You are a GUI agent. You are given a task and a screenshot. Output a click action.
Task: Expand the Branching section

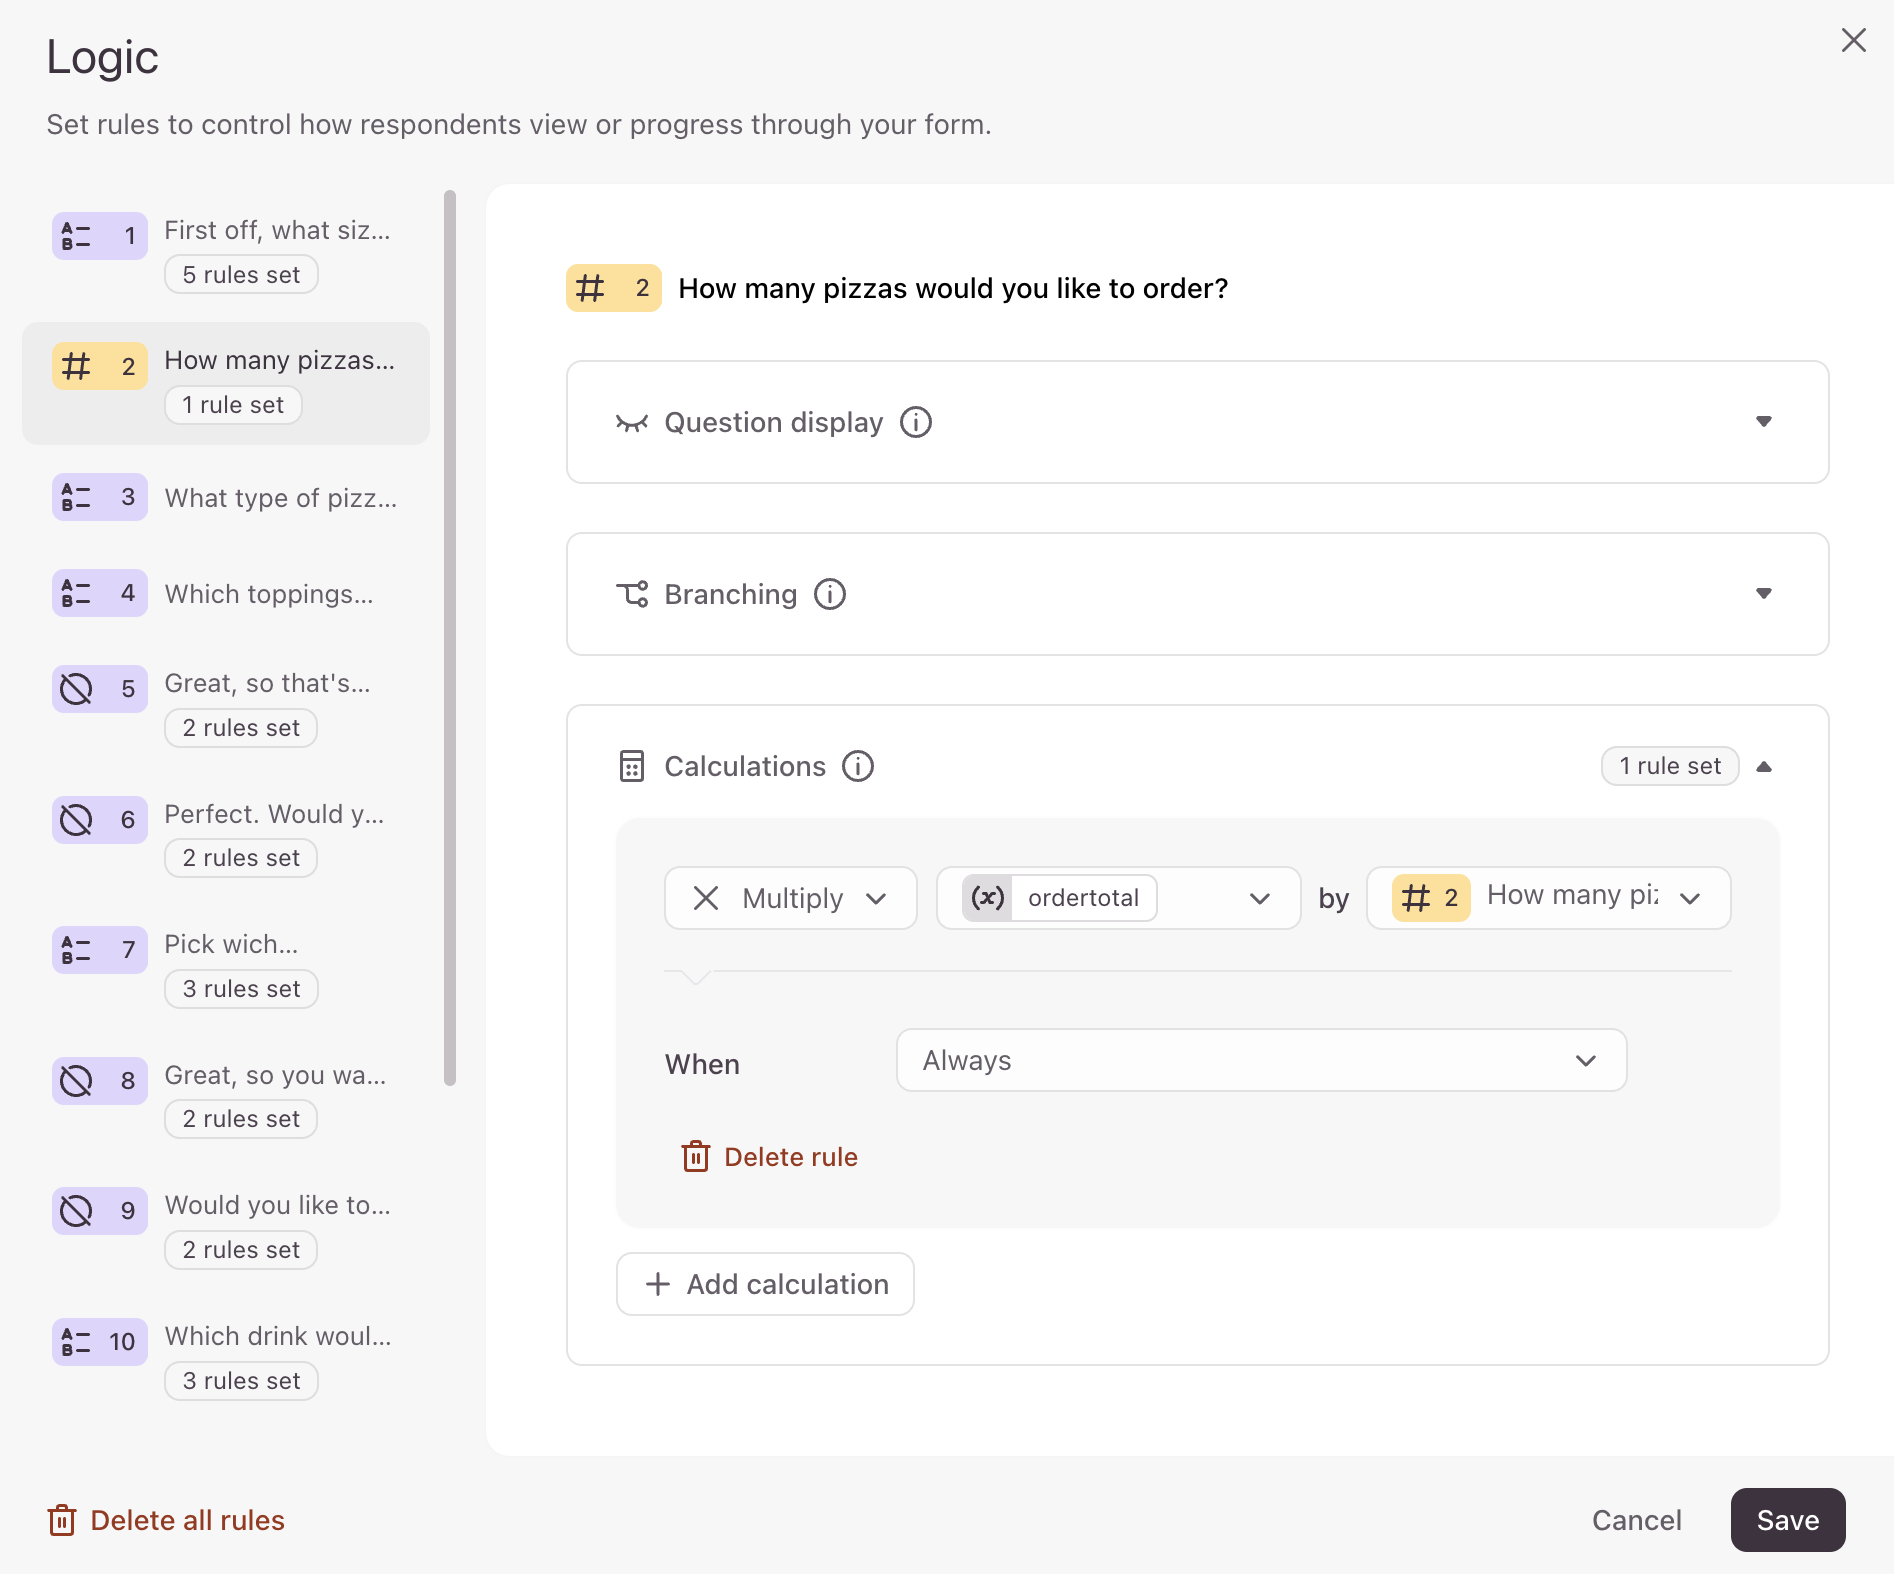[x=1764, y=594]
